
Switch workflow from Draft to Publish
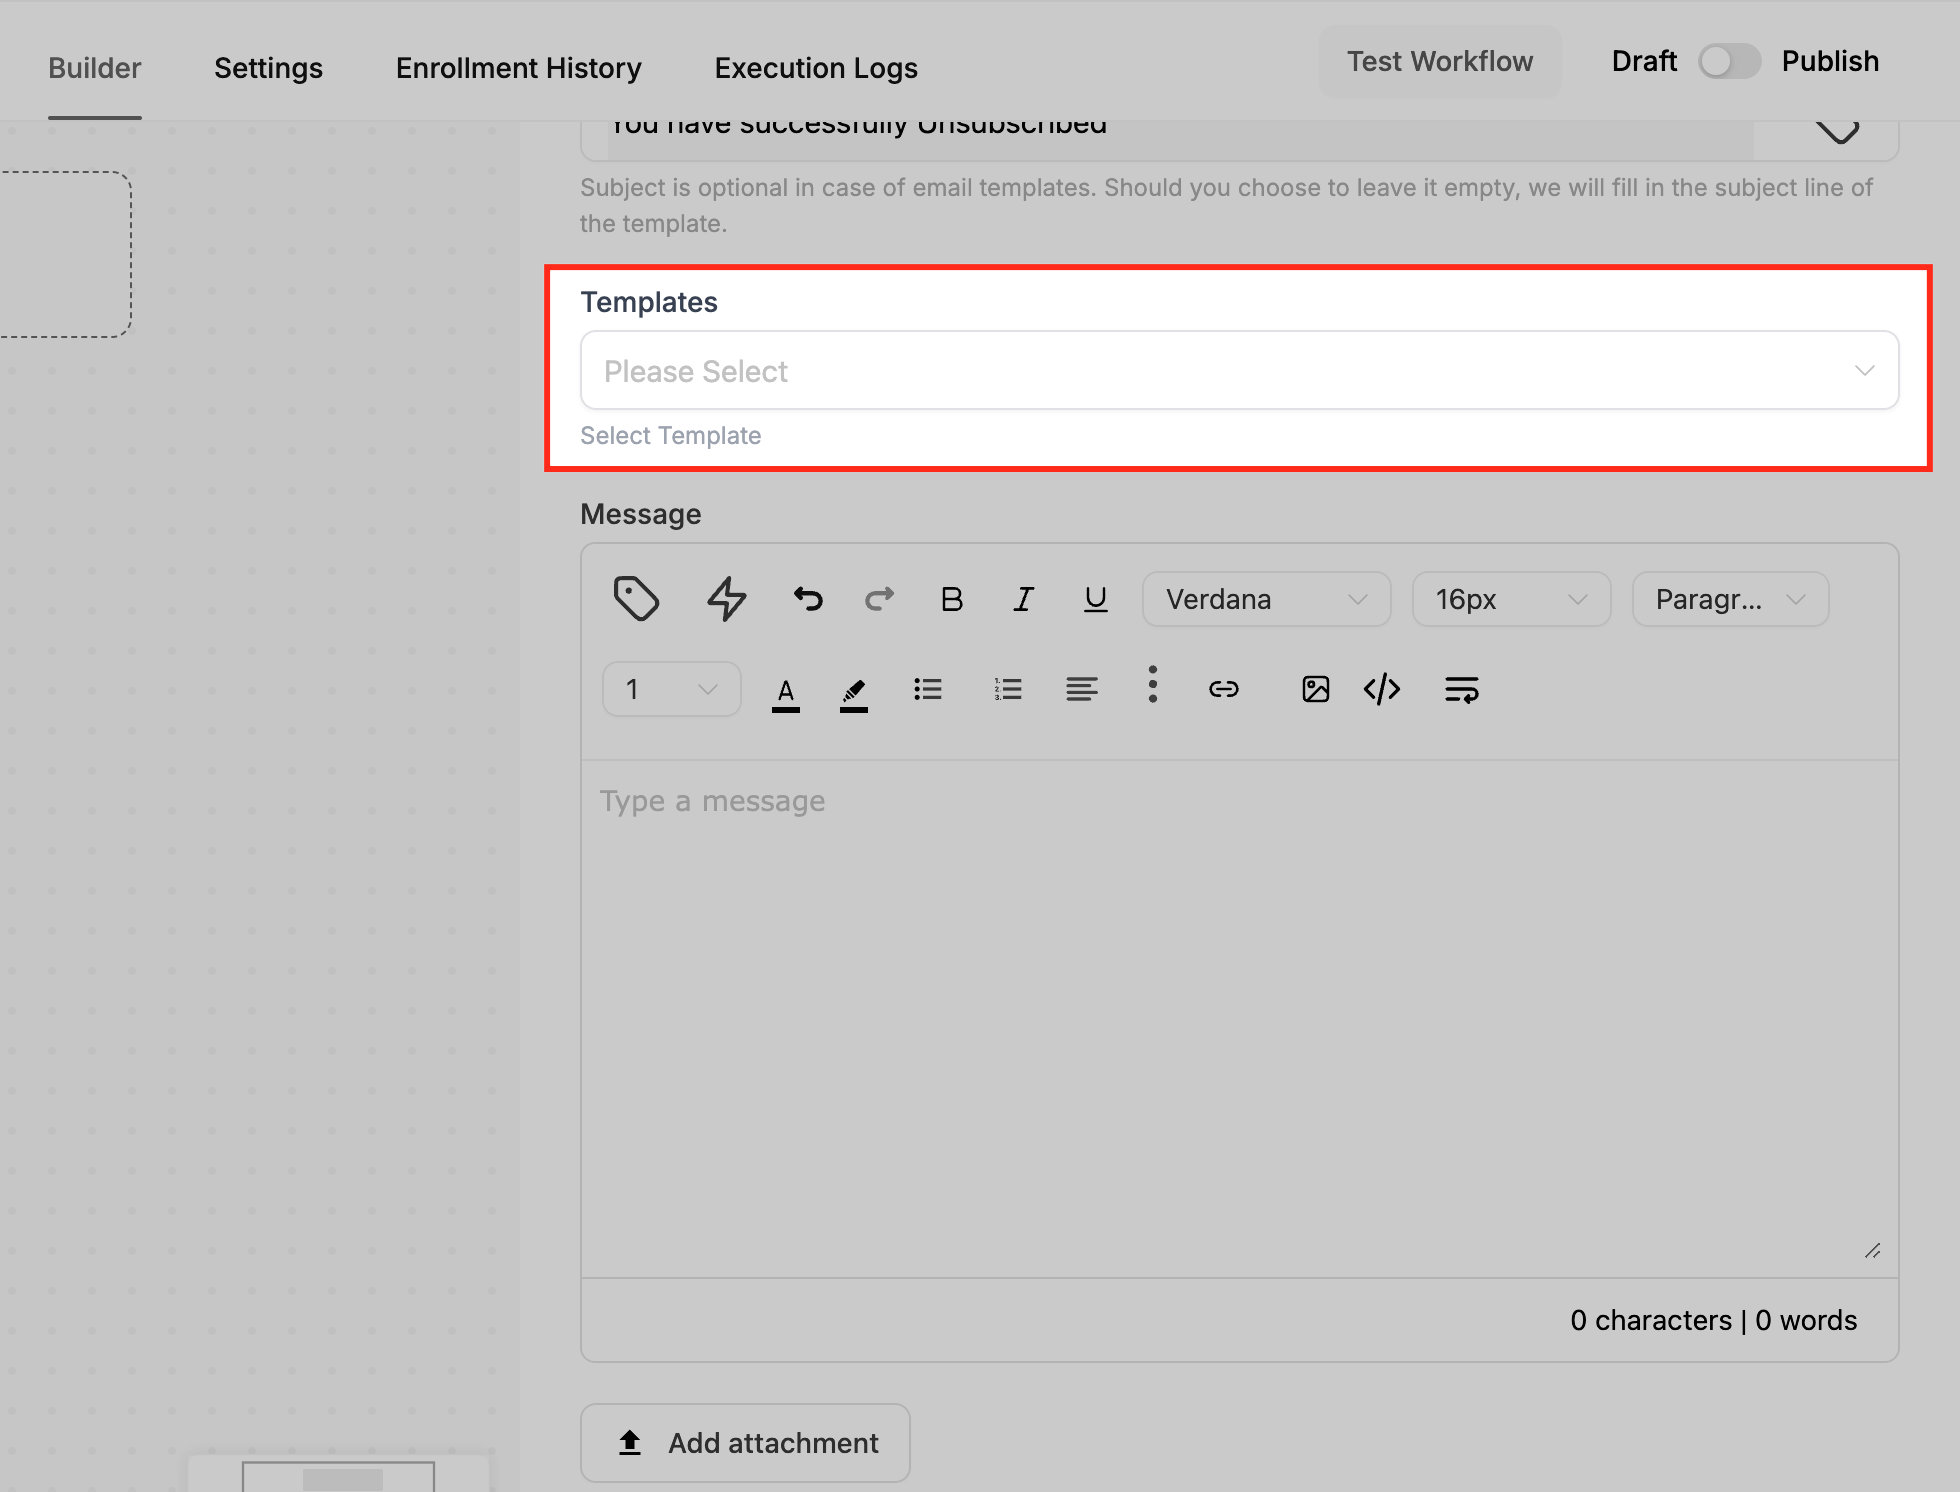coord(1729,61)
